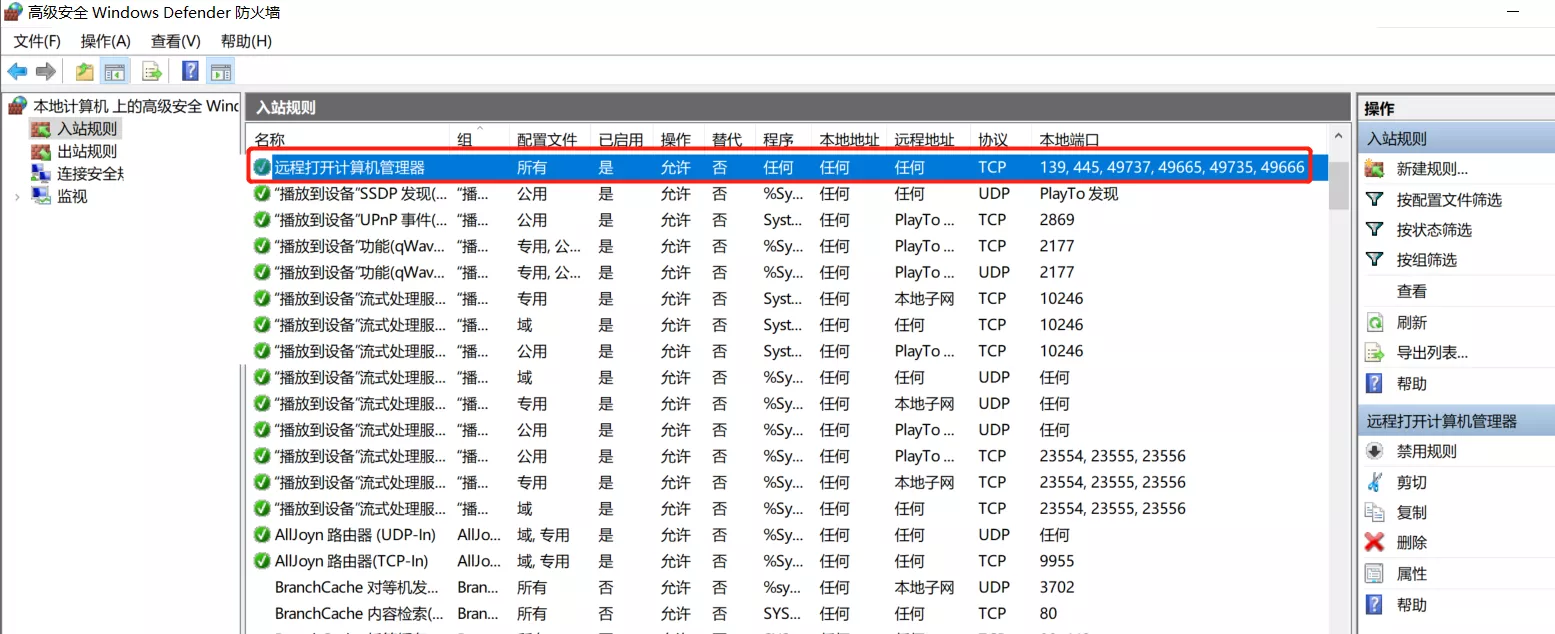Screen dimensions: 1555x634
Task: Sort by the 名称 column header
Action: click(x=270, y=140)
